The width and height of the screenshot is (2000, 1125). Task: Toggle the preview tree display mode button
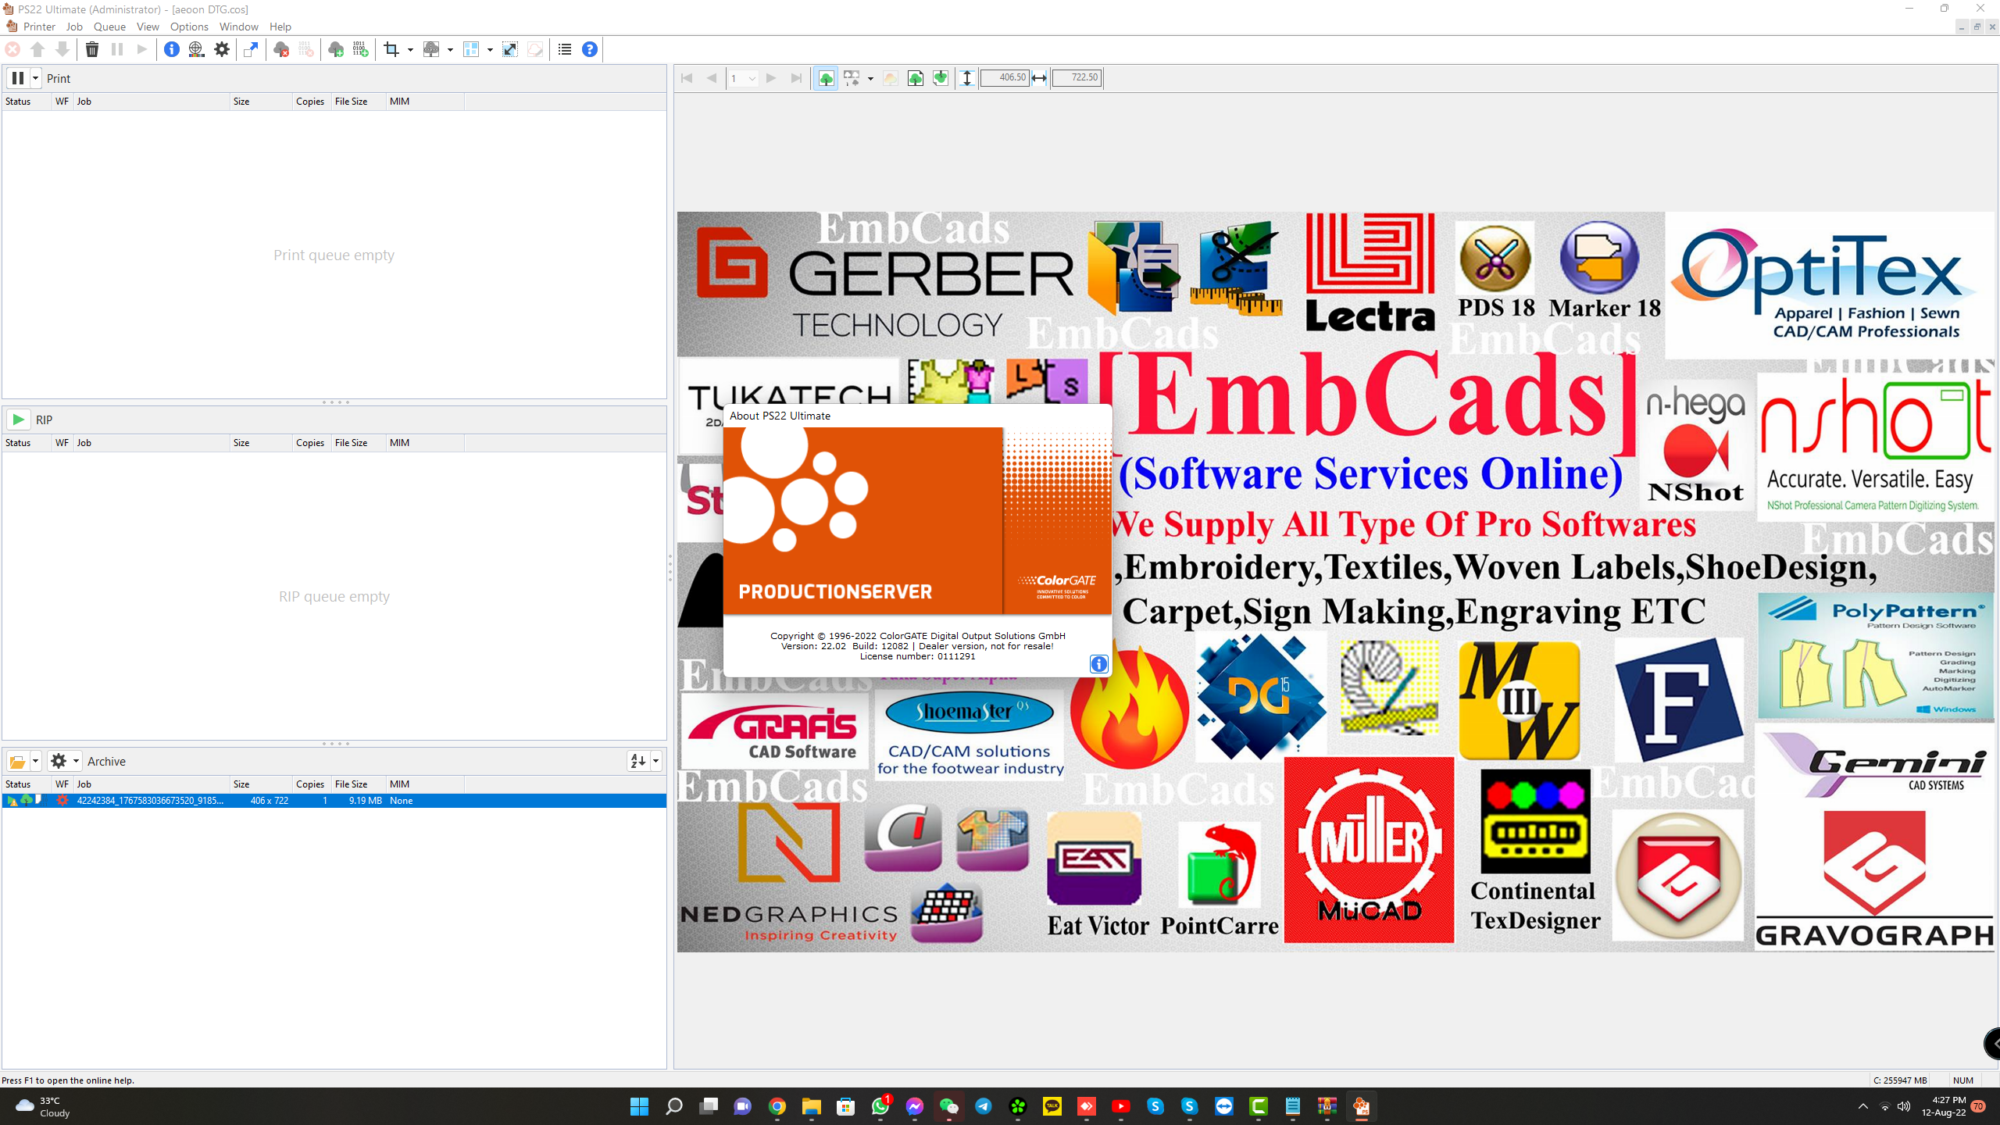pyautogui.click(x=826, y=78)
